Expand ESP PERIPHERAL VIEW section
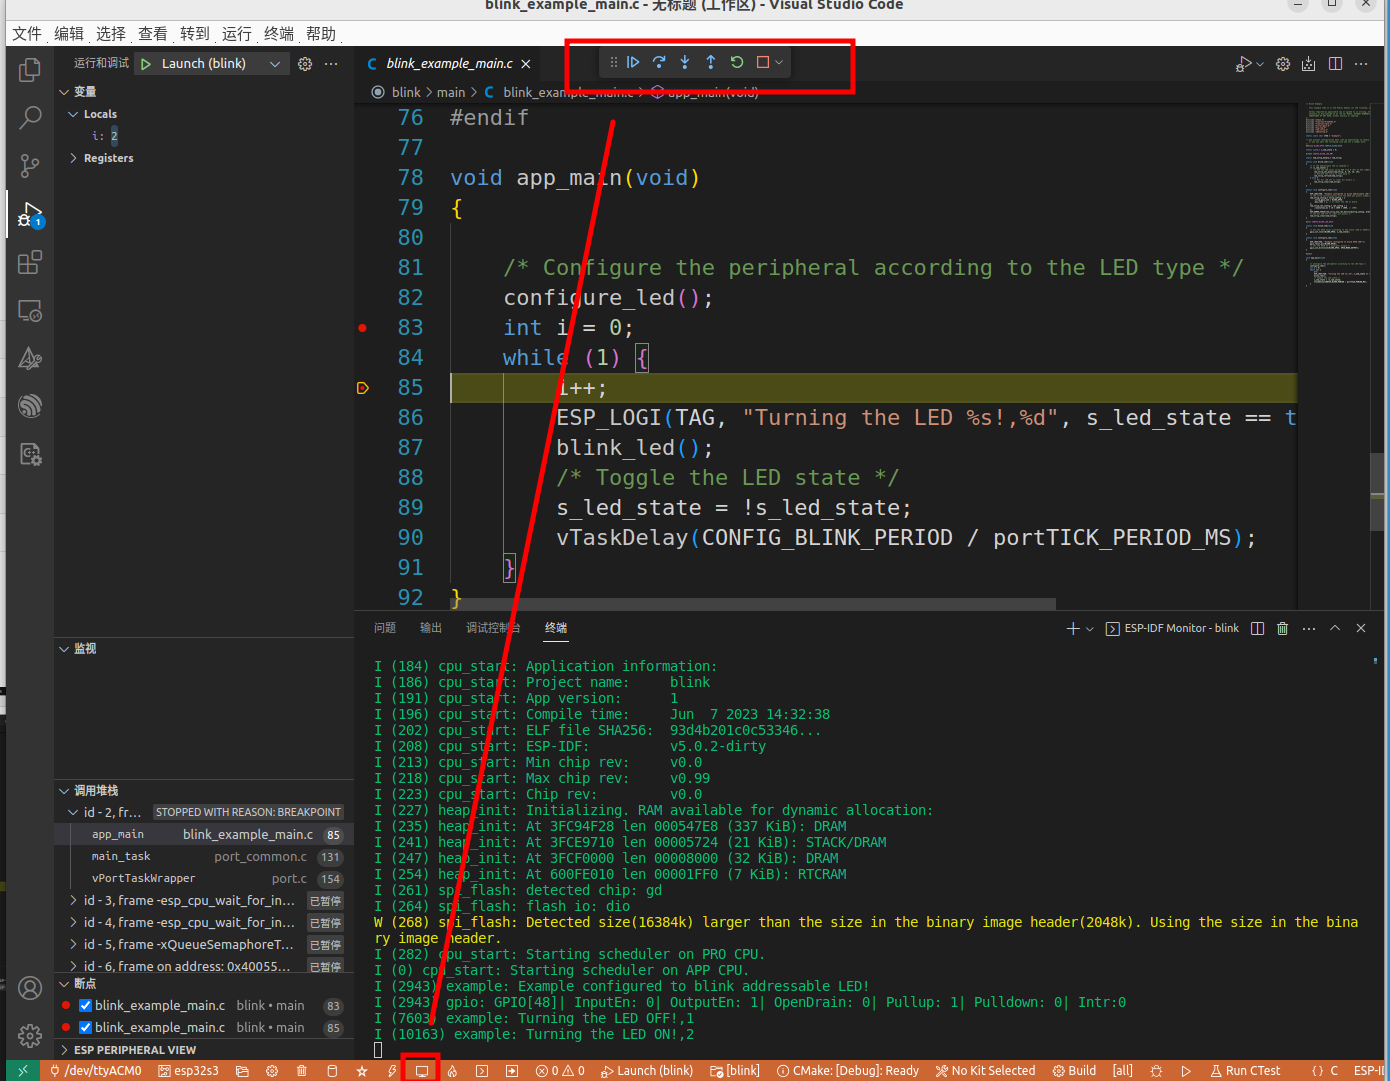 point(64,1050)
